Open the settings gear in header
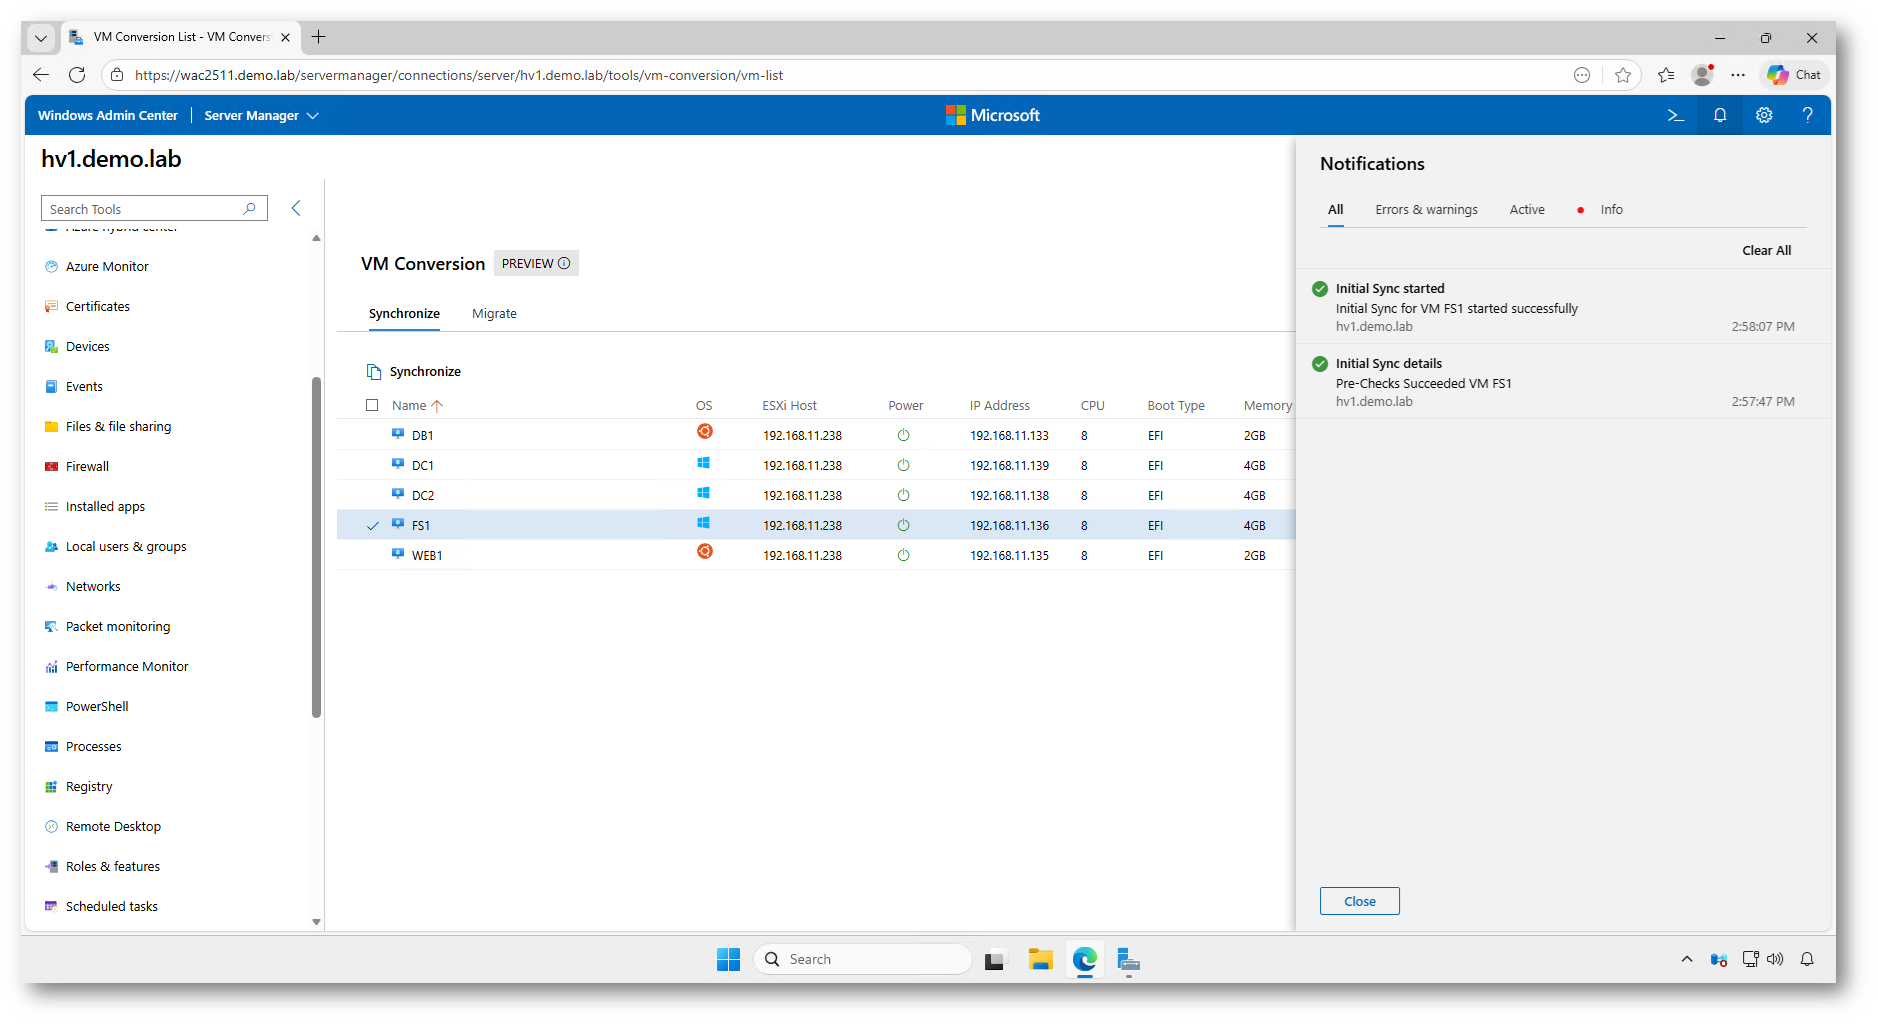 (x=1763, y=115)
